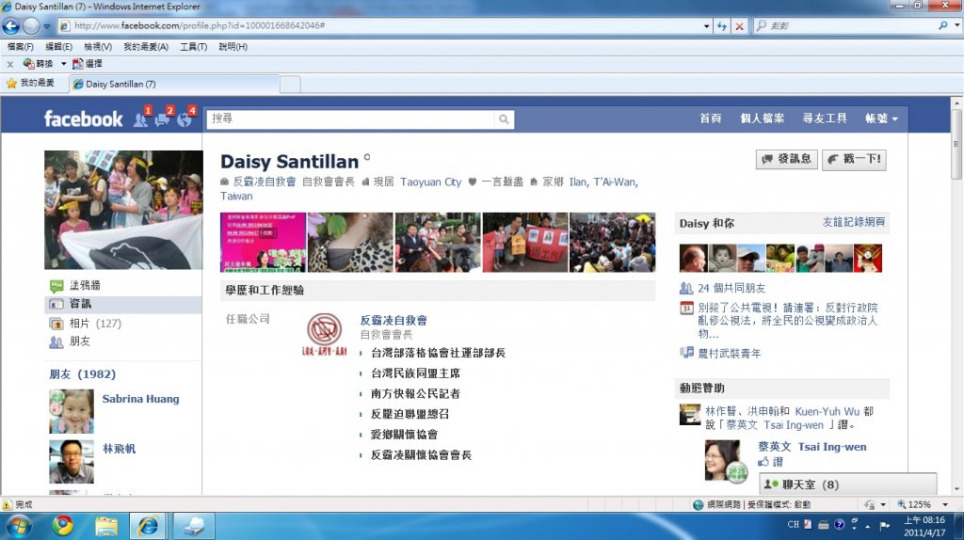The width and height of the screenshot is (964, 540).
Task: Open the 工具(T) menu
Action: pyautogui.click(x=193, y=47)
